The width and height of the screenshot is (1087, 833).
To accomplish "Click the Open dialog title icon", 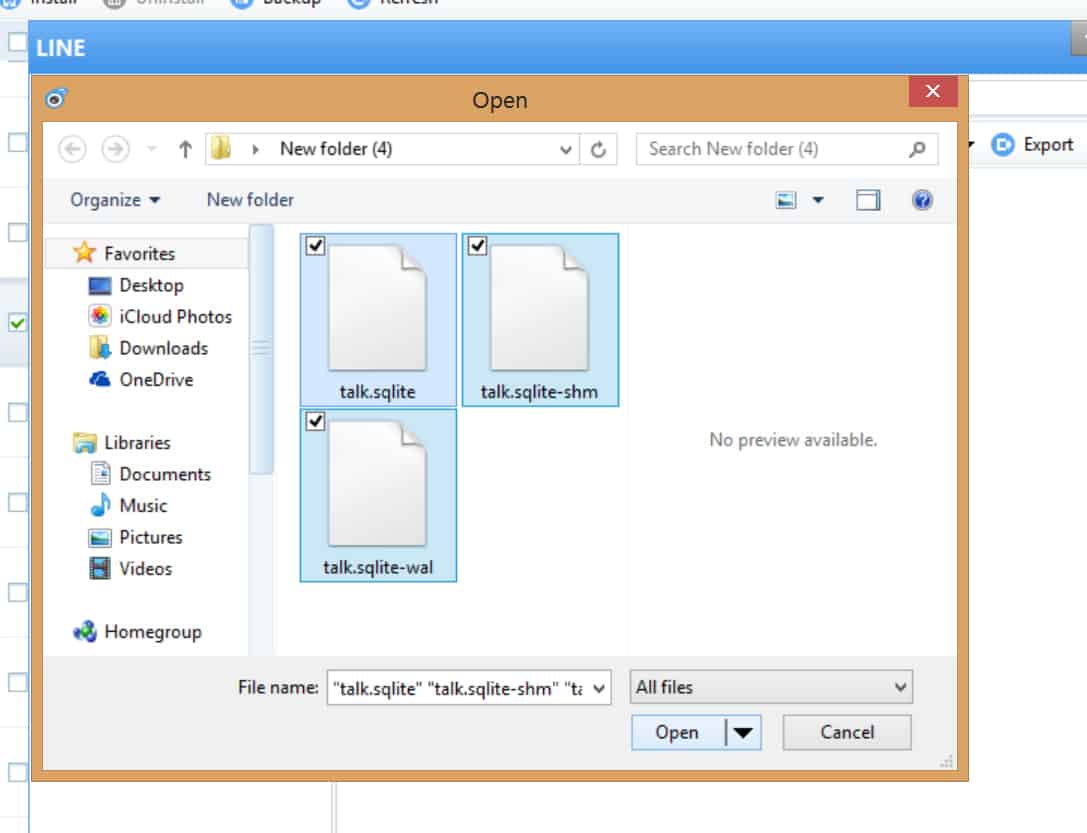I will (55, 98).
